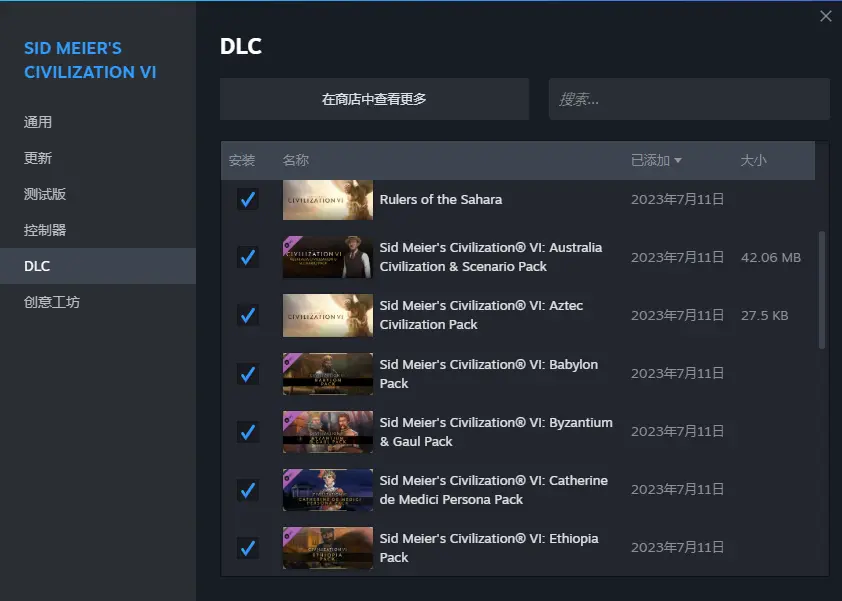Screen dimensions: 842x601
Task: Open the Ethiopia Pack thumbnail image
Action: point(328,548)
